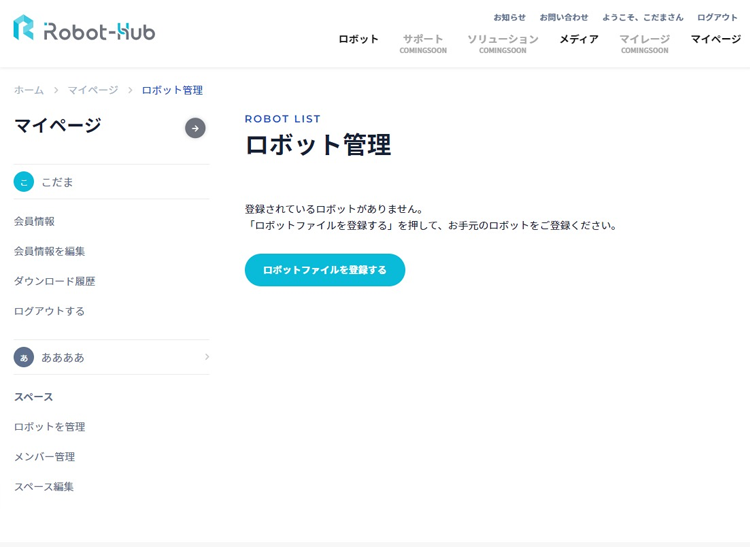Open the ソリューション menu item

pos(503,43)
